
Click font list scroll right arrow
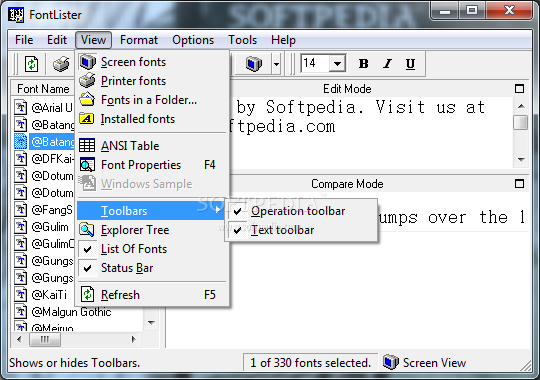(x=134, y=340)
